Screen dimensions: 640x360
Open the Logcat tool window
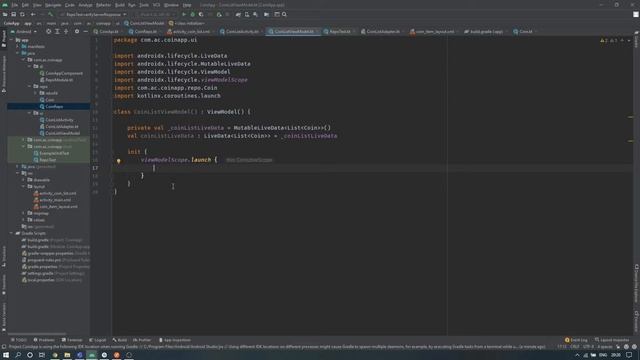tap(98, 340)
